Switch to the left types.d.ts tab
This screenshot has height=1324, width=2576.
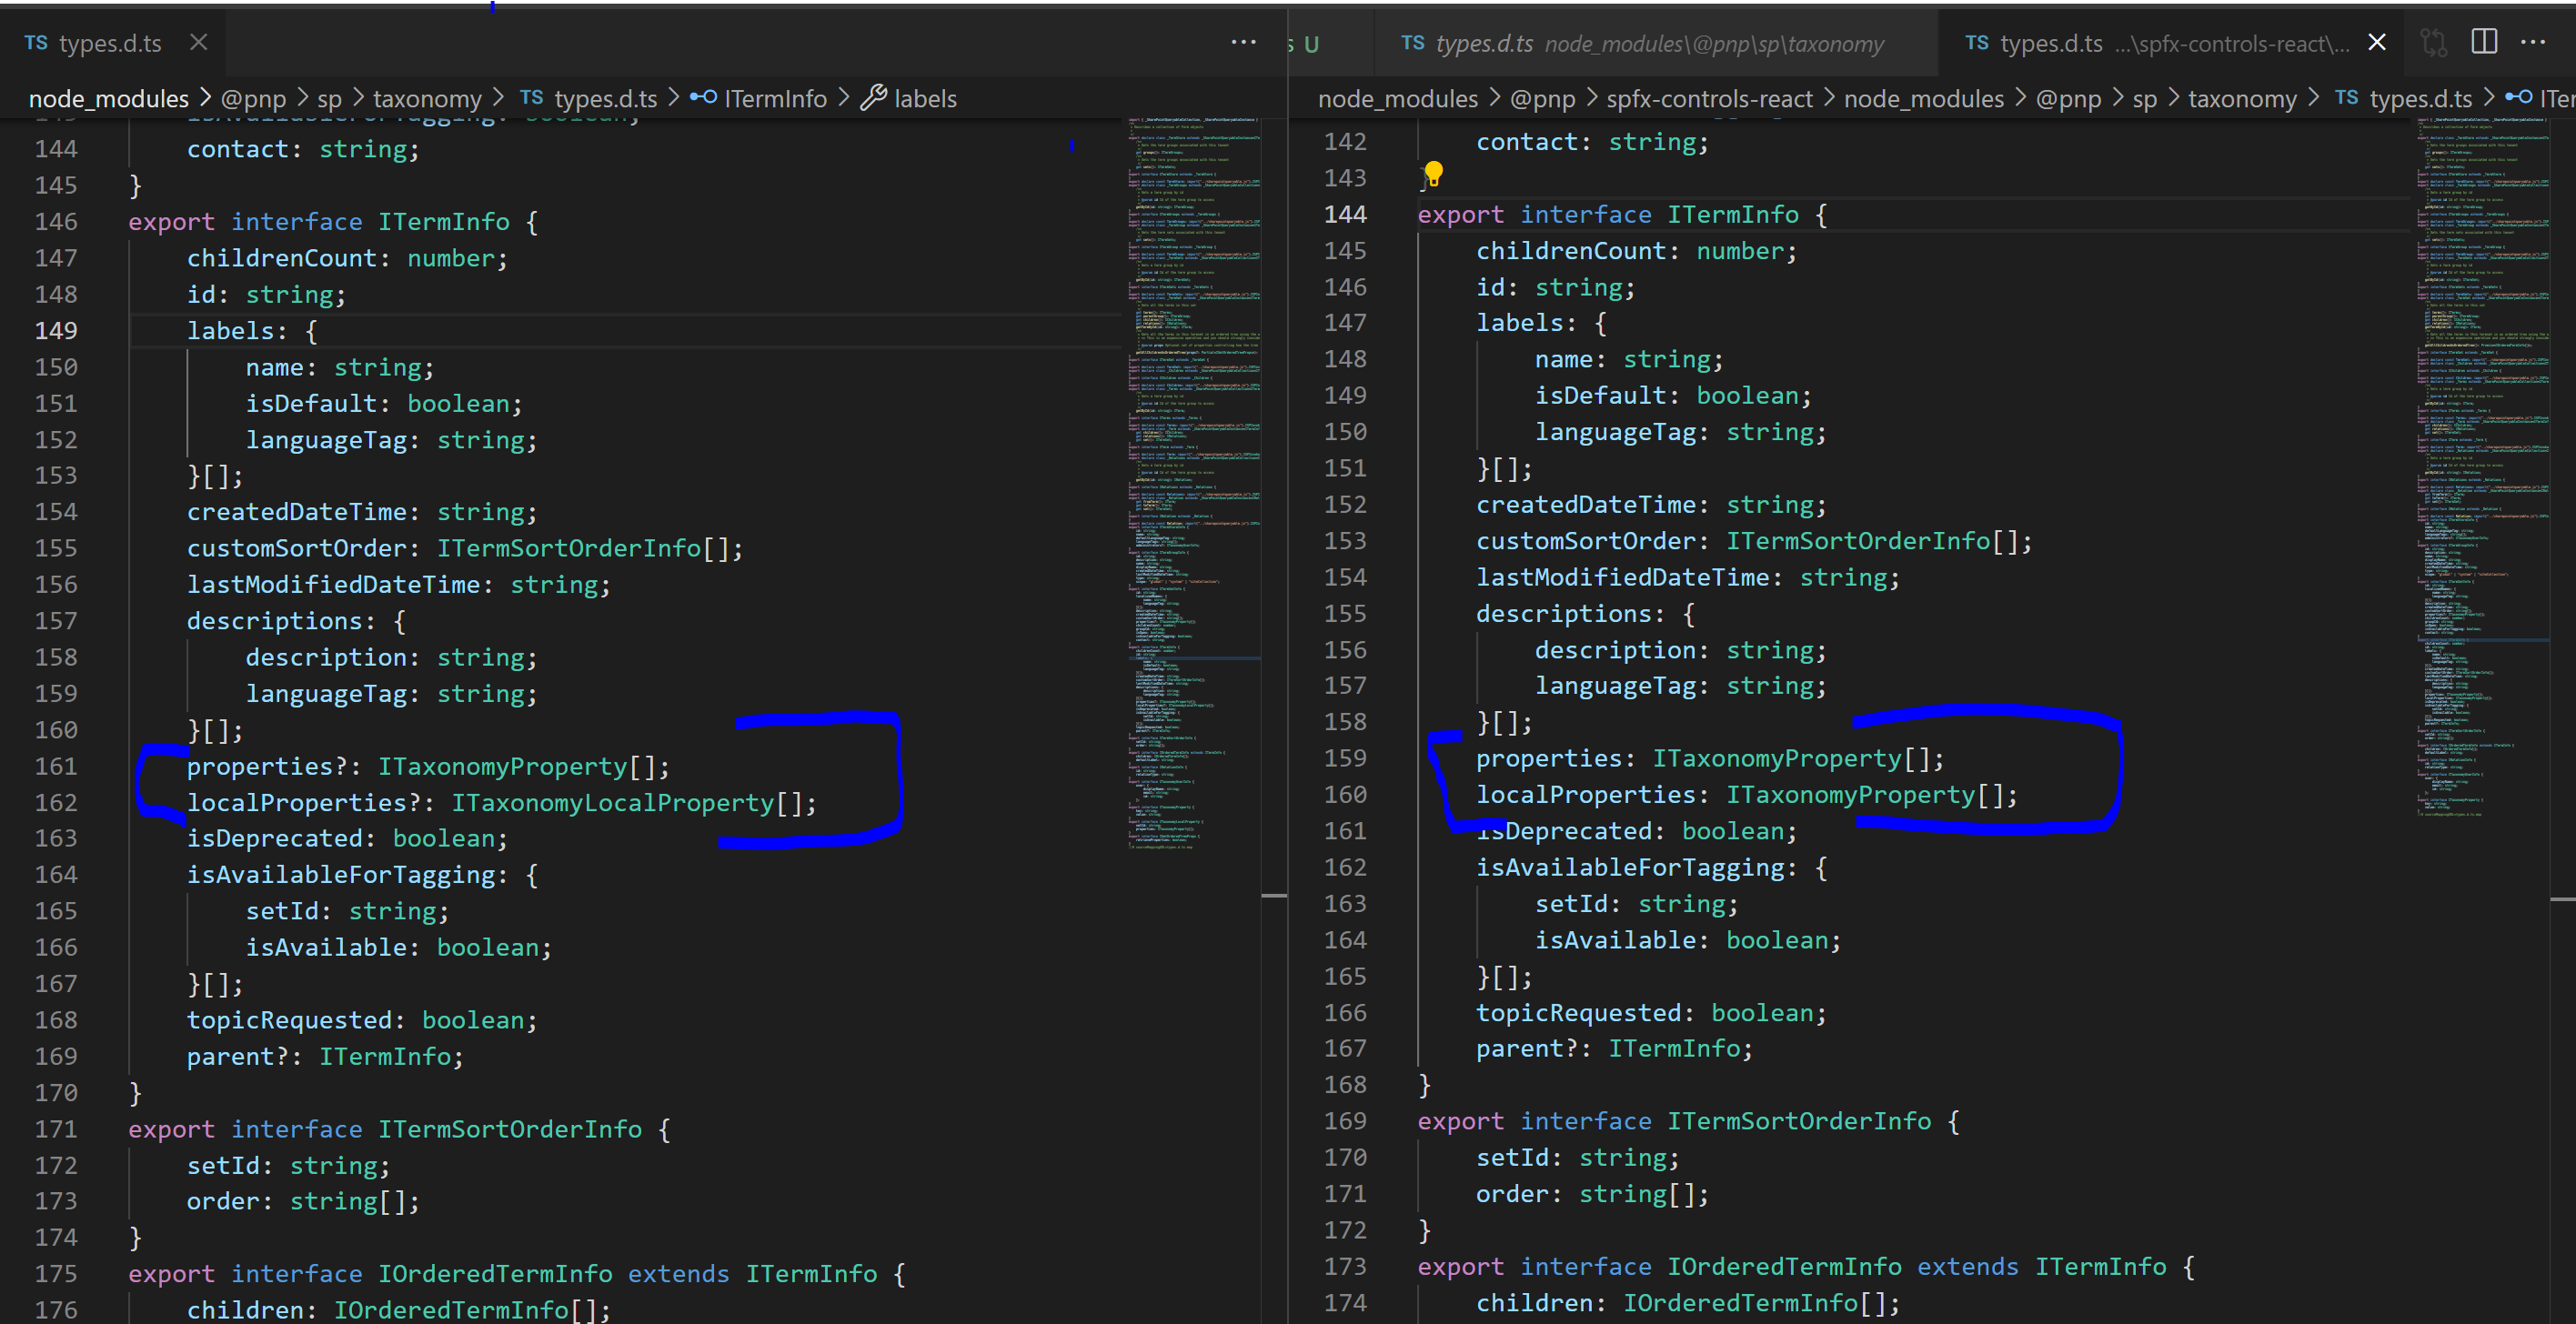tap(110, 42)
